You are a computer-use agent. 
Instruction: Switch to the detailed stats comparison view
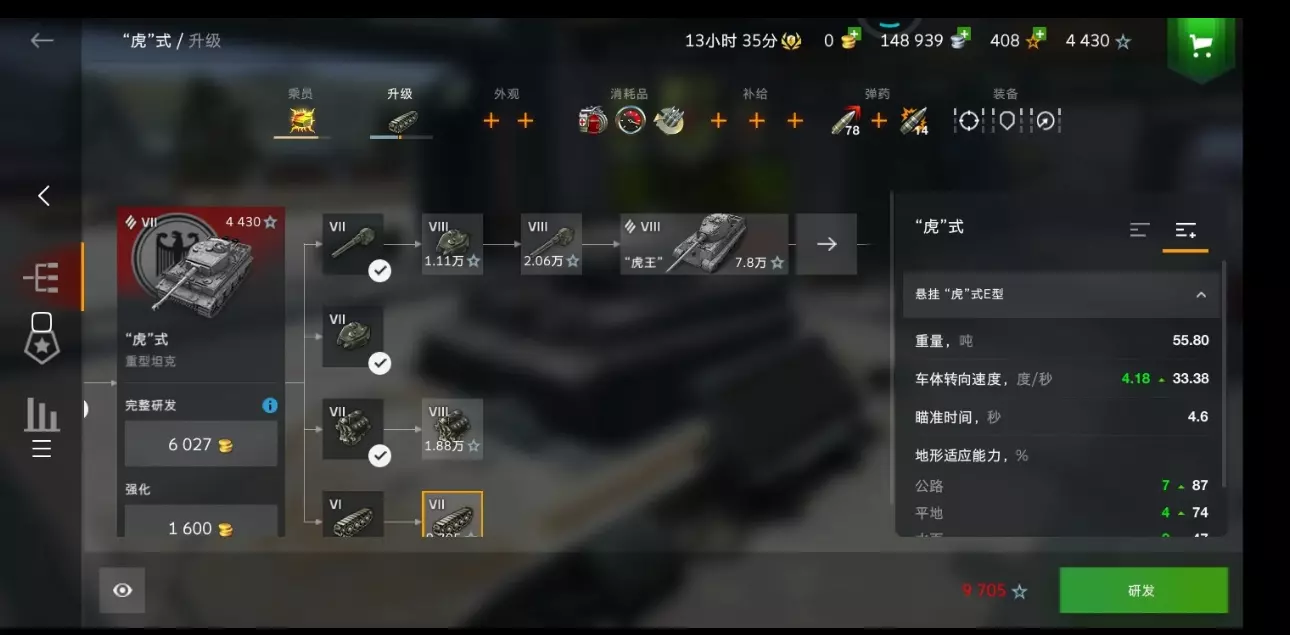(1186, 230)
